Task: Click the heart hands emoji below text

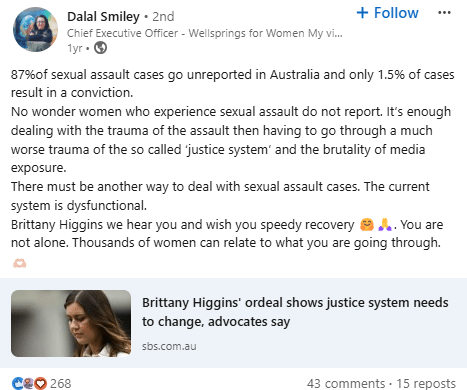Action: point(19,263)
